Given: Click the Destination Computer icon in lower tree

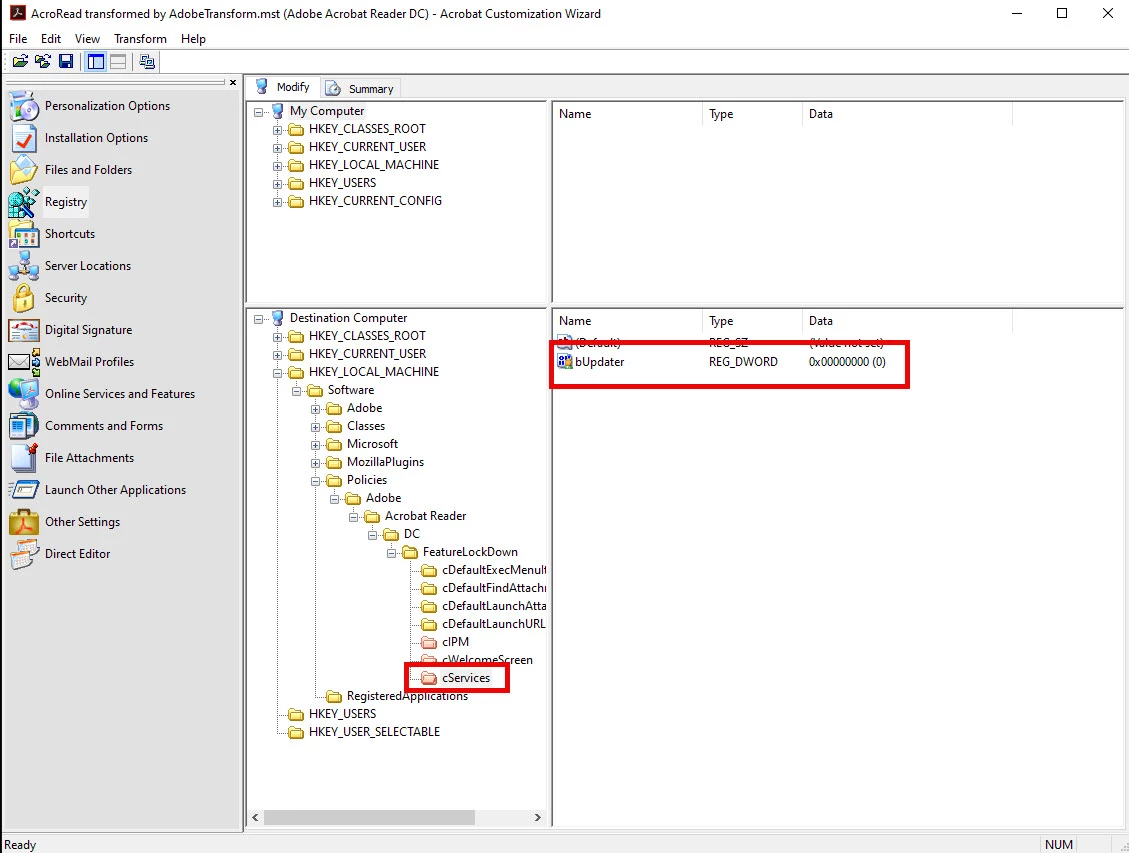Looking at the screenshot, I should pyautogui.click(x=277, y=318).
